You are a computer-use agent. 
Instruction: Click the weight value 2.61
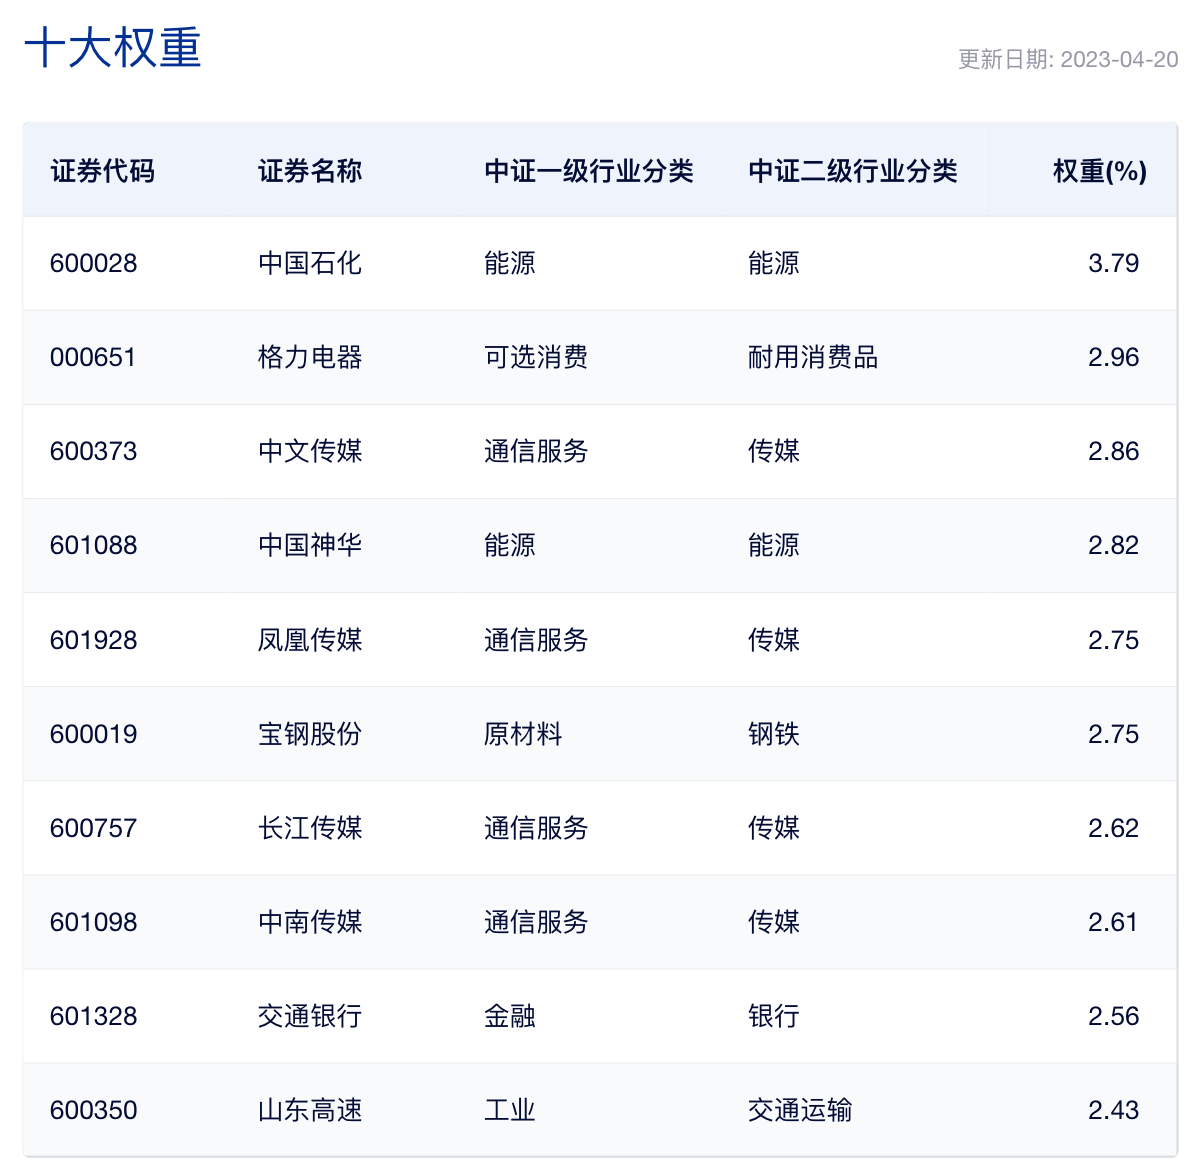(x=1113, y=922)
